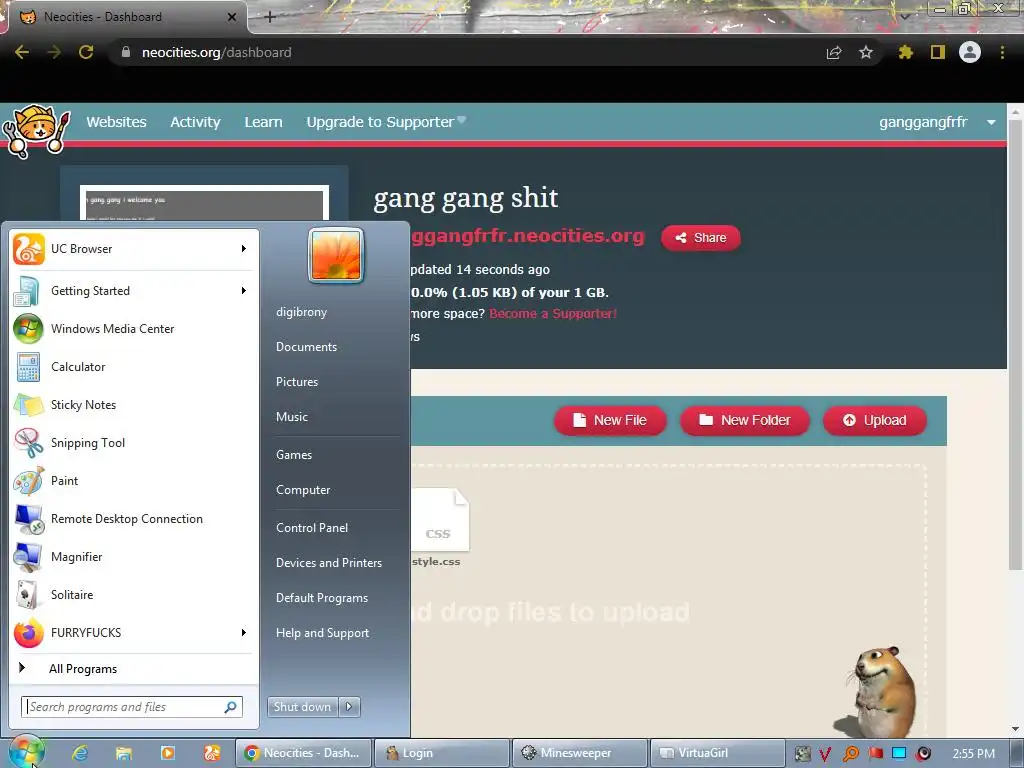Image resolution: width=1024 pixels, height=768 pixels.
Task: Launch the Magnifier
Action: pyautogui.click(x=132, y=556)
